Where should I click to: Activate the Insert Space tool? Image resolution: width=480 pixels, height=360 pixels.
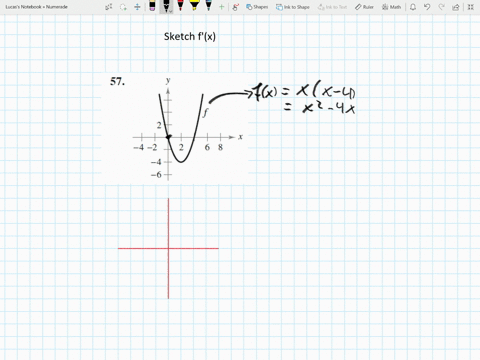tap(137, 7)
